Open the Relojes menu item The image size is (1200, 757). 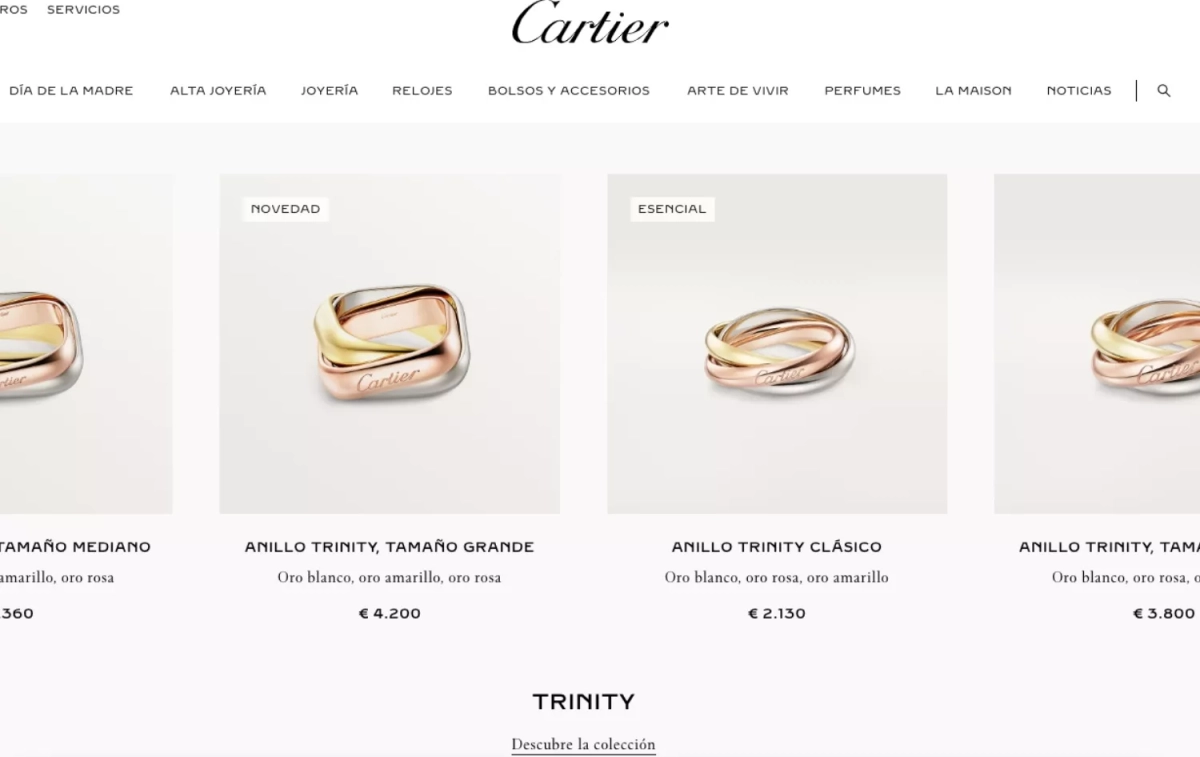pyautogui.click(x=422, y=90)
